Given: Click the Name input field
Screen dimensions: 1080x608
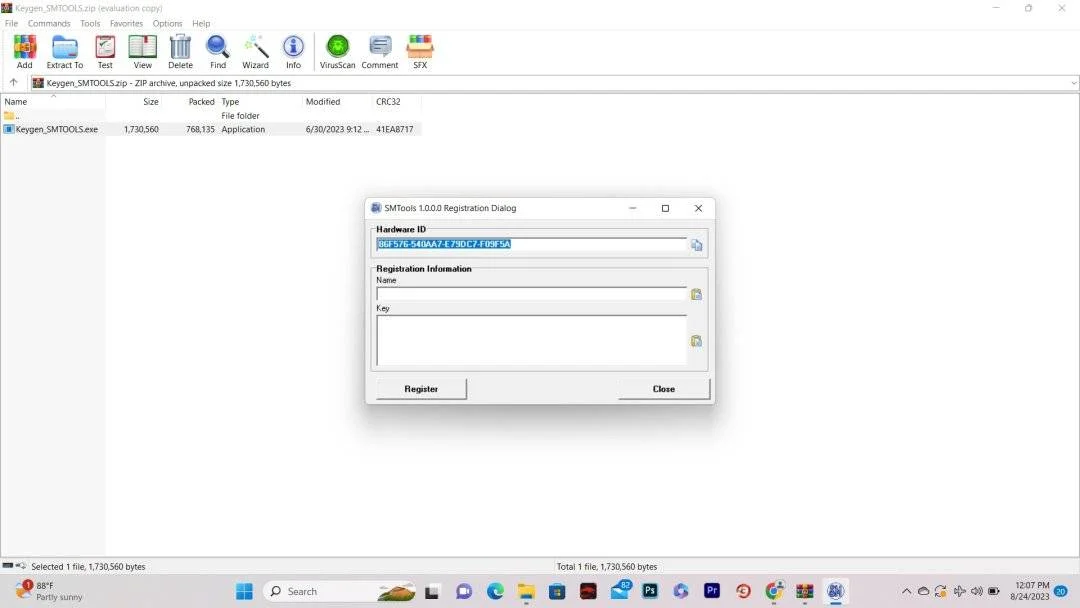Looking at the screenshot, I should point(531,294).
